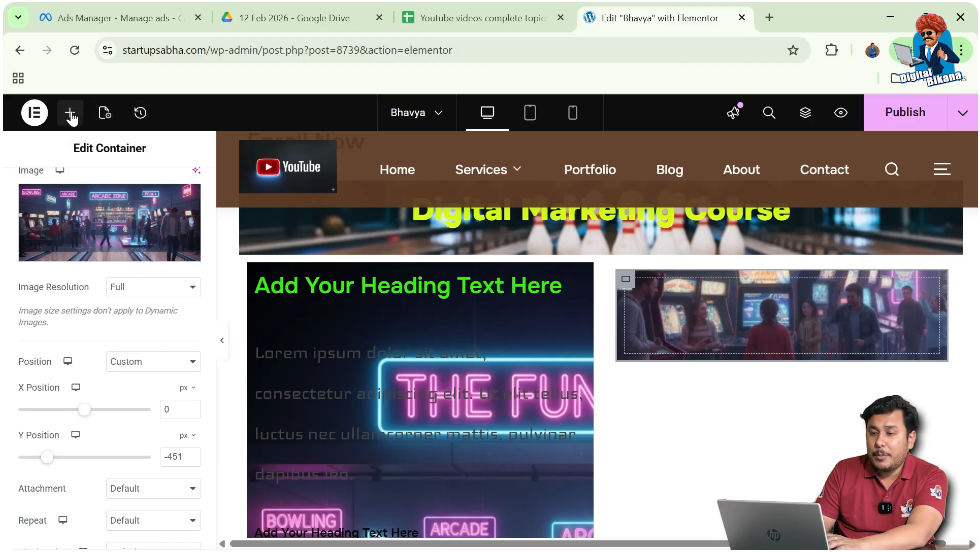Switch to mobile responsive view
Viewport: 980px width, 552px height.
[x=572, y=113]
